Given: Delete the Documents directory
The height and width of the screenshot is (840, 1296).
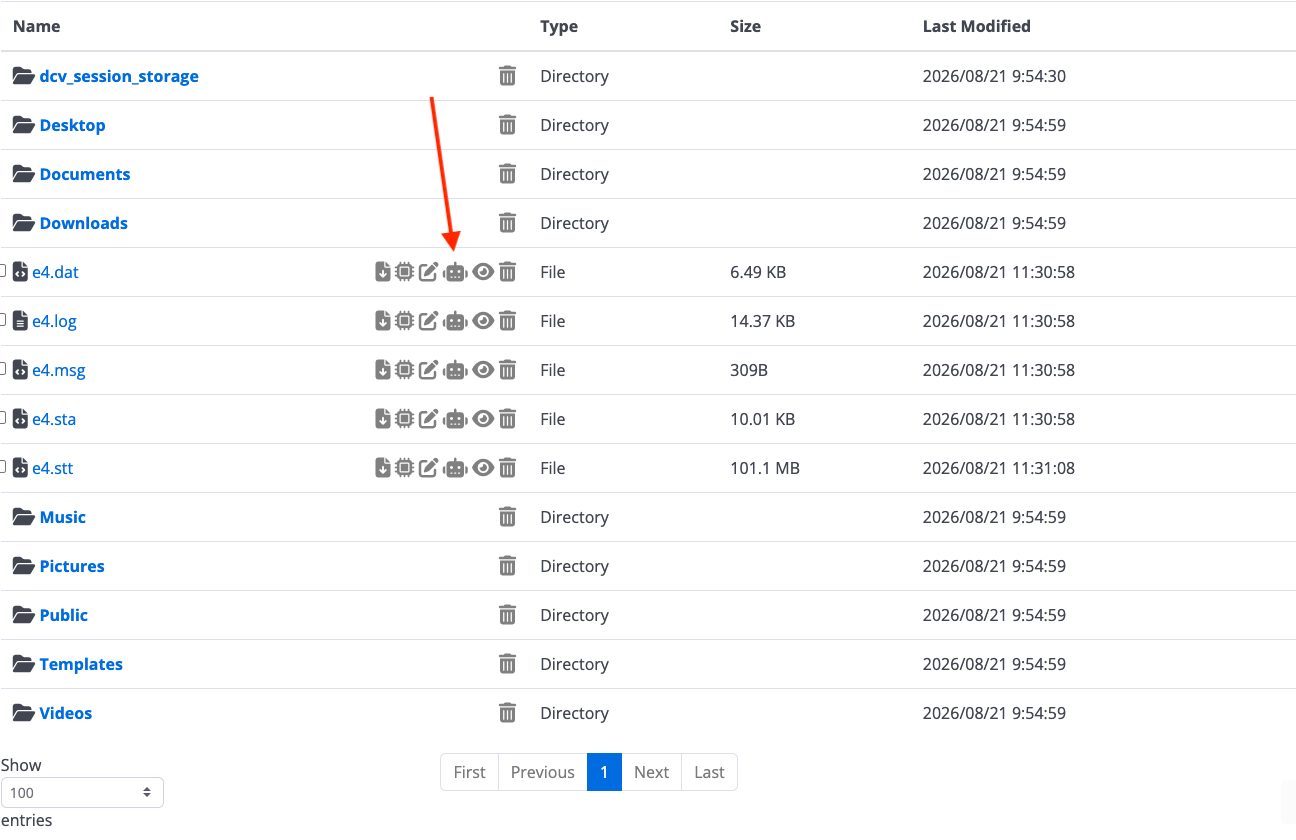Looking at the screenshot, I should tap(508, 174).
